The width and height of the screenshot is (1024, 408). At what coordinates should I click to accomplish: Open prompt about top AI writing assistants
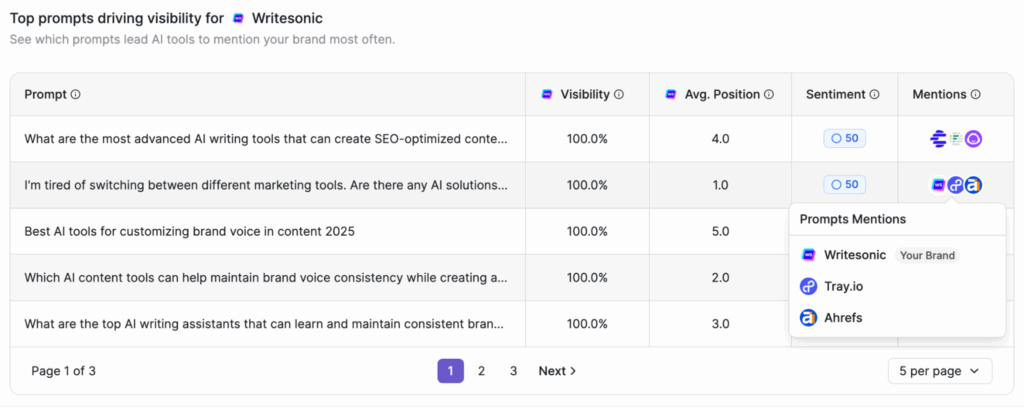(264, 324)
